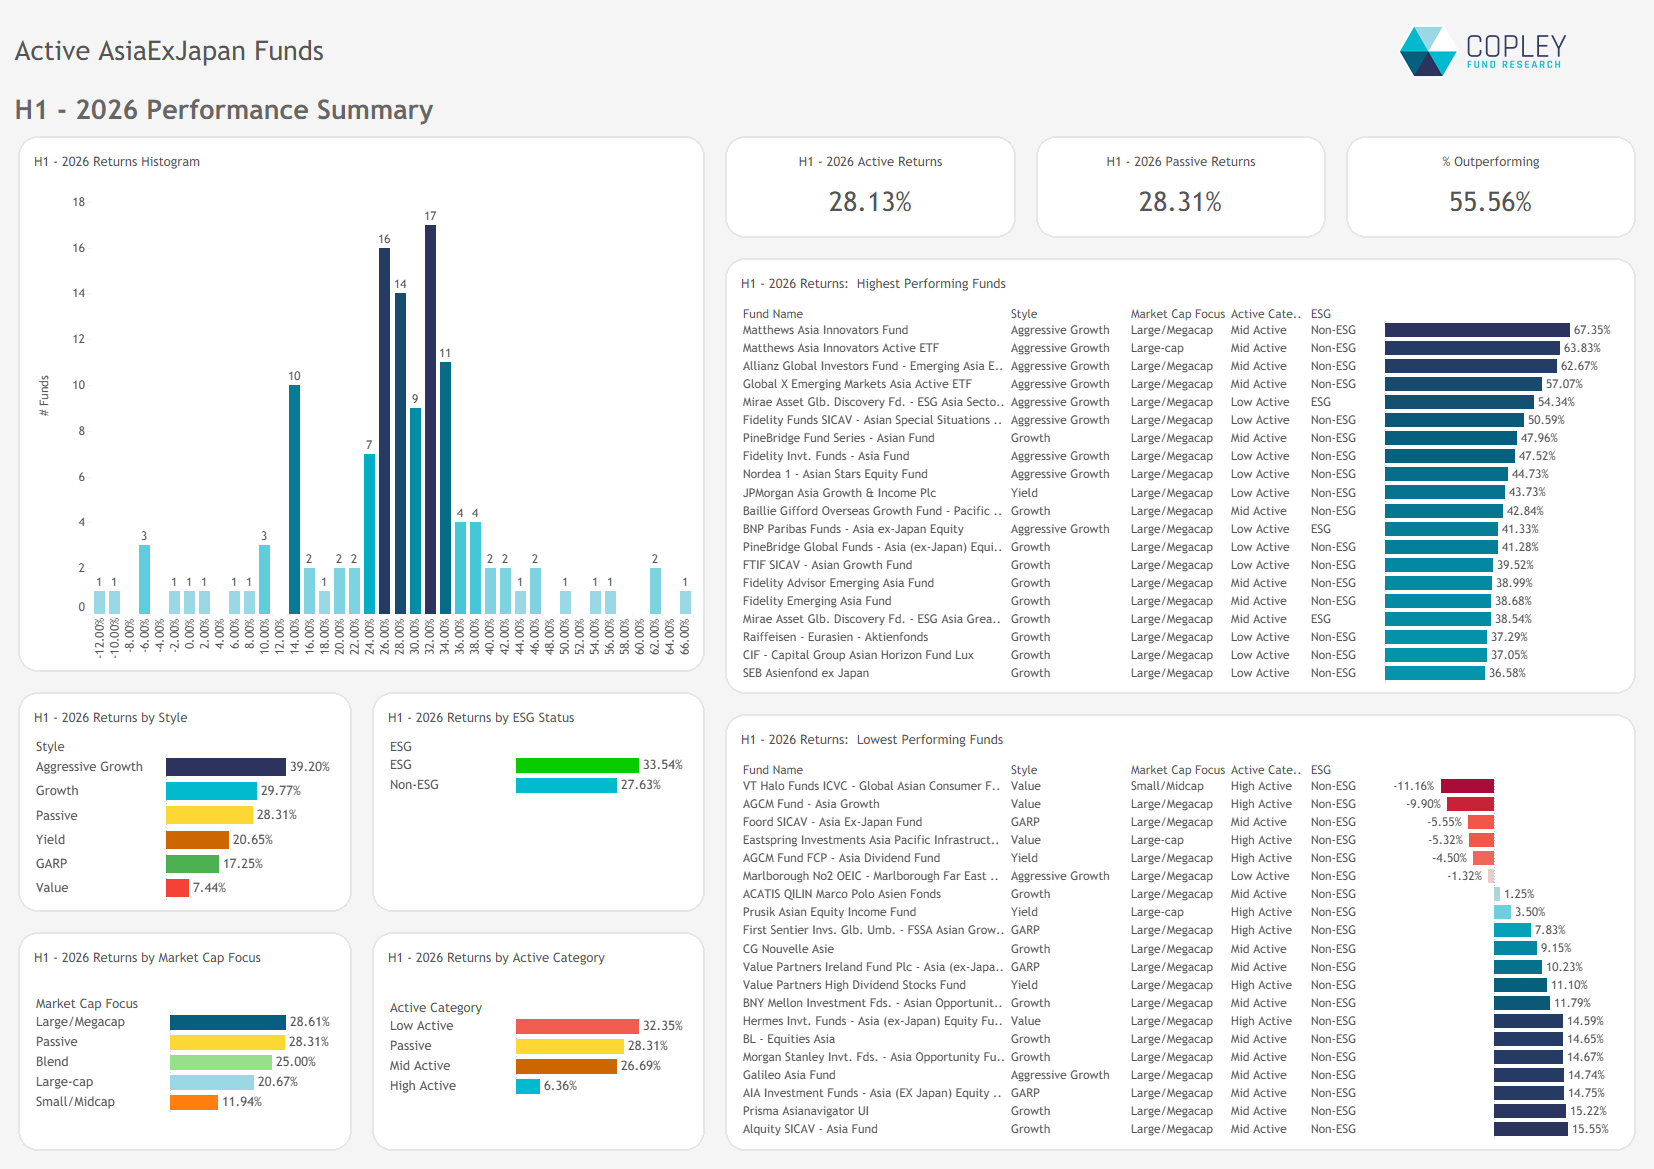
Task: Select the histogram bar labeled 14
Action: (400, 453)
